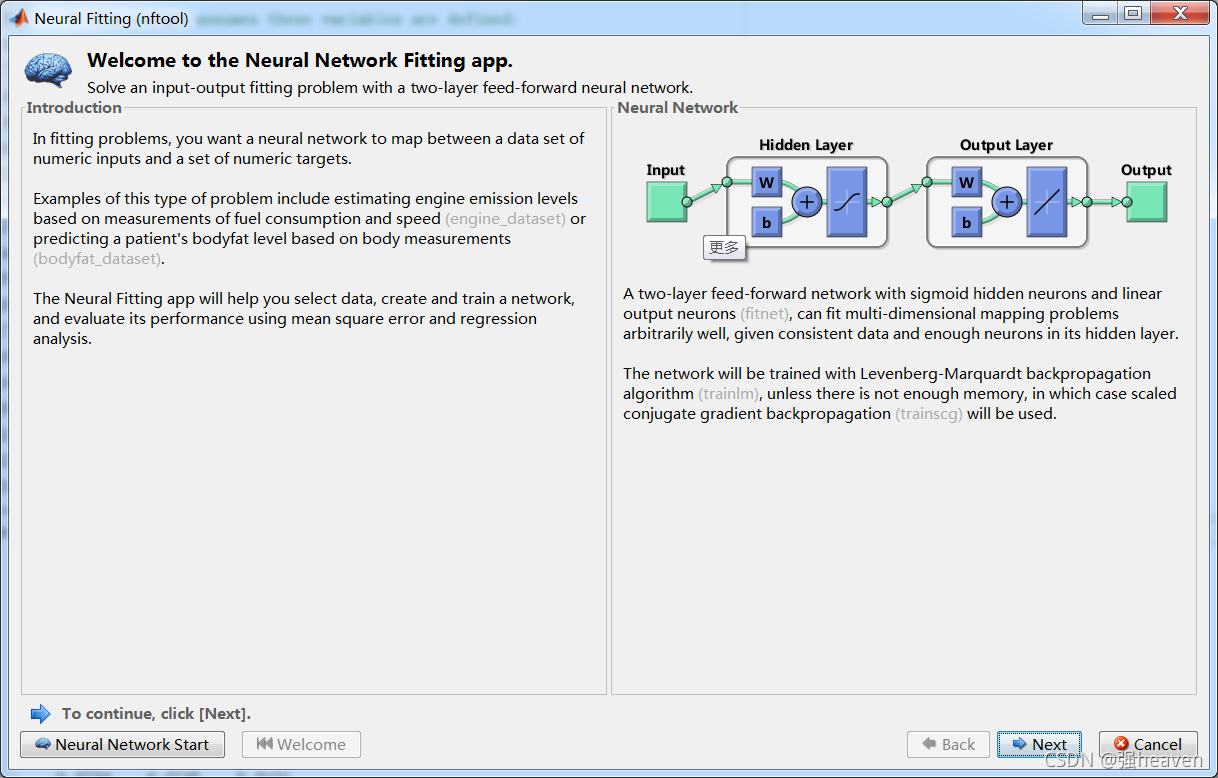
Task: Click the Welcome heading text
Action: click(x=300, y=61)
